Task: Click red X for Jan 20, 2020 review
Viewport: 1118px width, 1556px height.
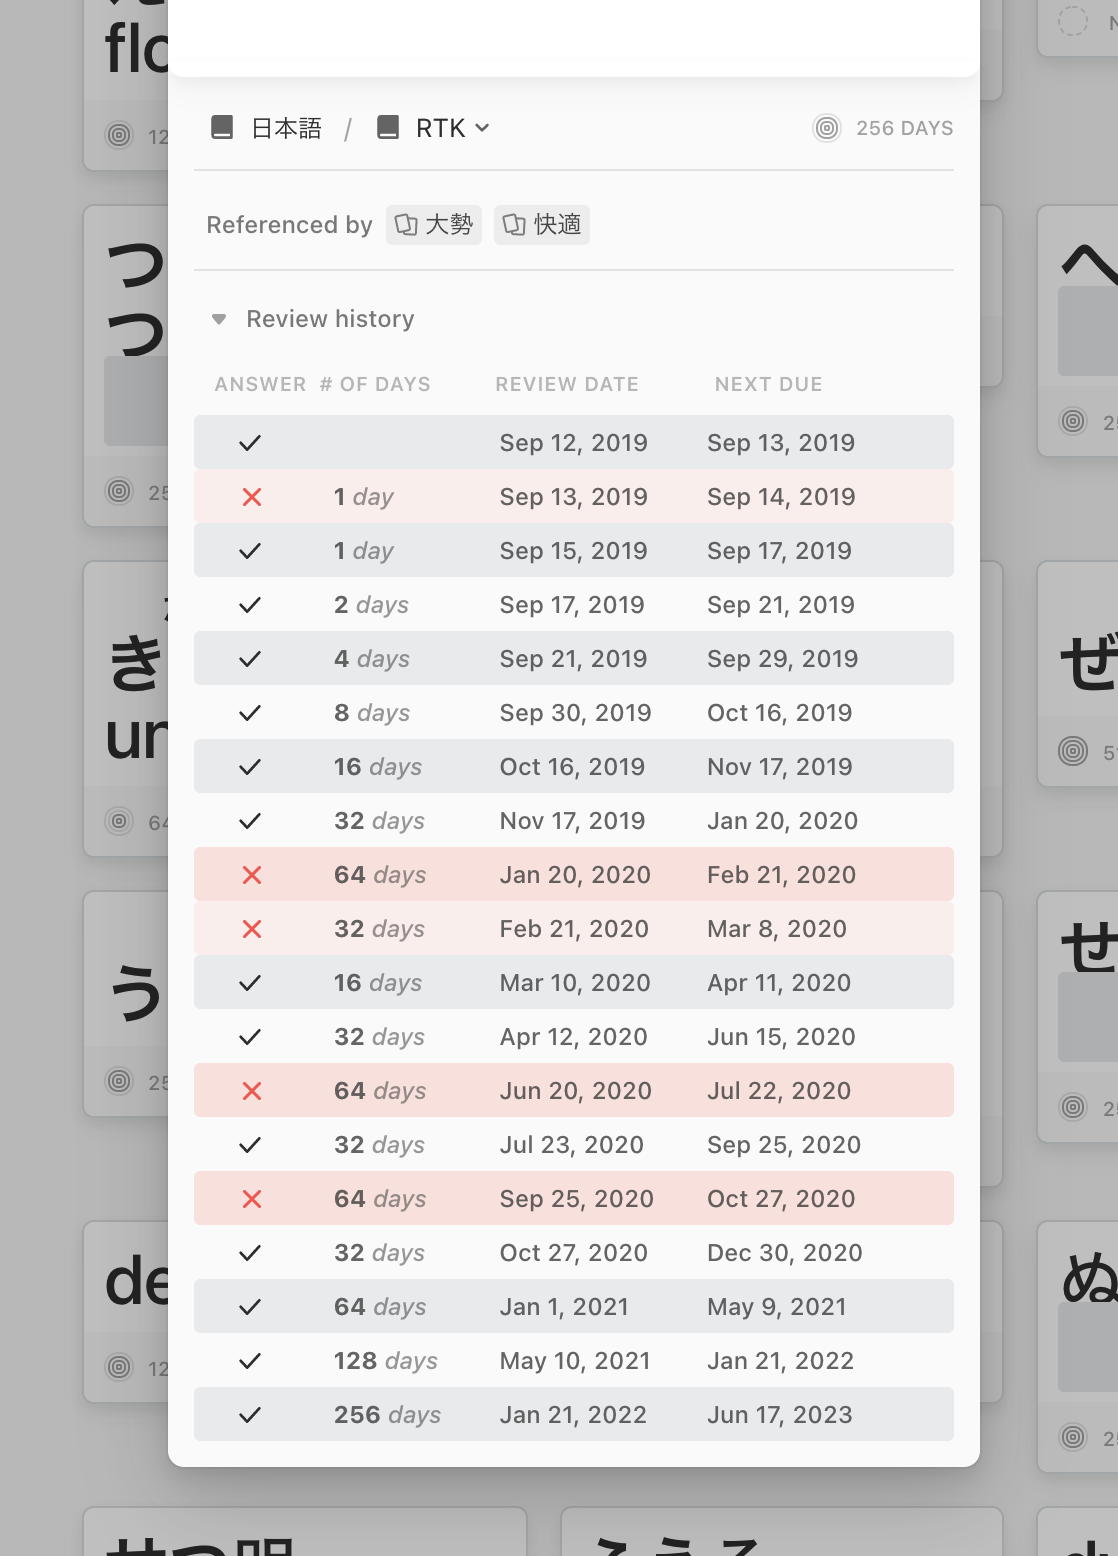Action: coord(252,875)
